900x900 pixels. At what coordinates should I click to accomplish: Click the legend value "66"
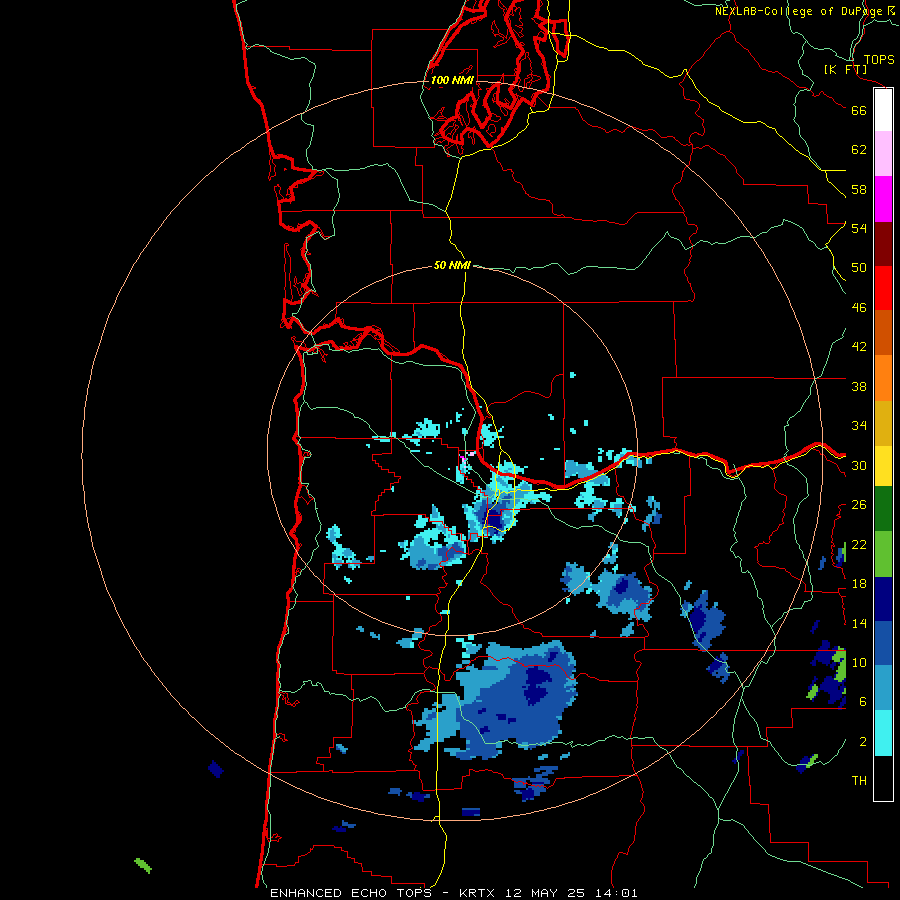click(859, 110)
